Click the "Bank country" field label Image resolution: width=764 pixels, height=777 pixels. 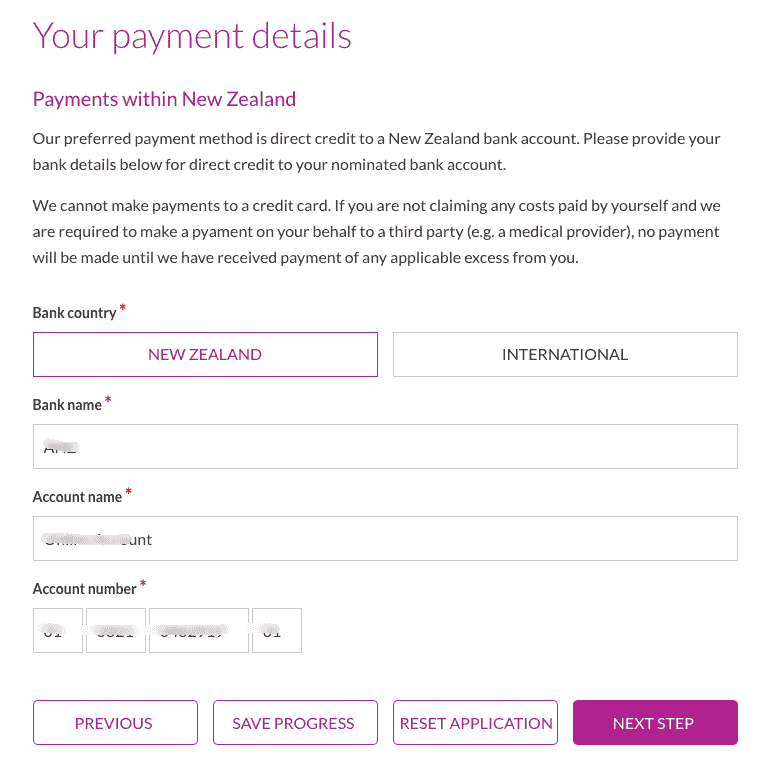click(x=74, y=313)
